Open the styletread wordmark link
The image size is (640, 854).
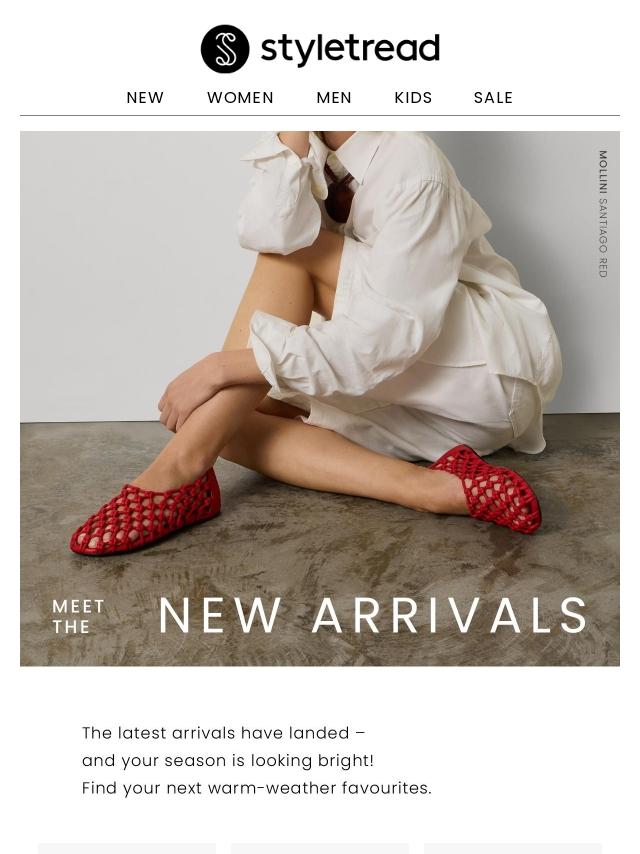[350, 48]
